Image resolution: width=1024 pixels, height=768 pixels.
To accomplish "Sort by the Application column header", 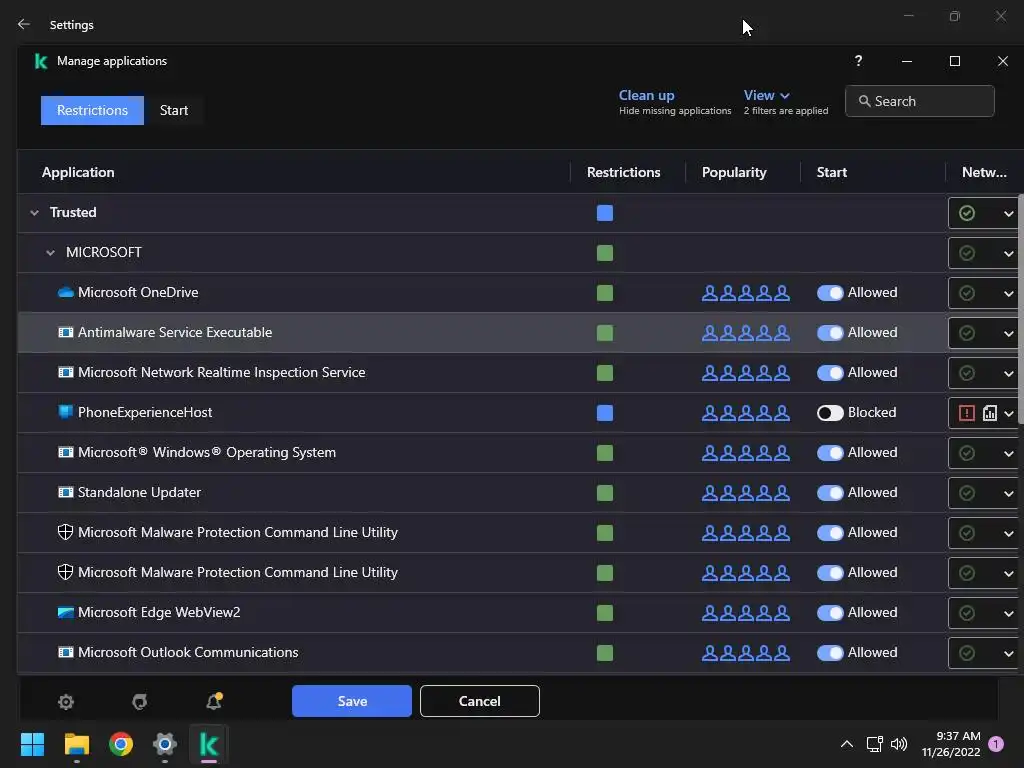I will click(x=78, y=172).
